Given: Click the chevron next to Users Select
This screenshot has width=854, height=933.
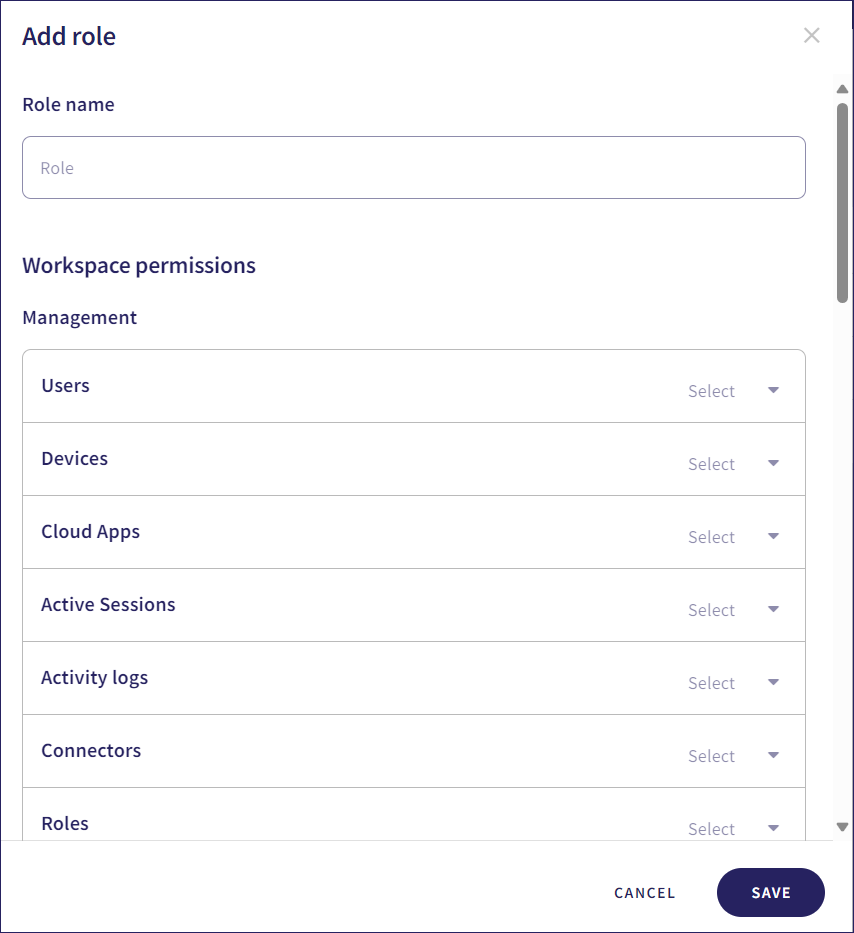Looking at the screenshot, I should point(773,390).
